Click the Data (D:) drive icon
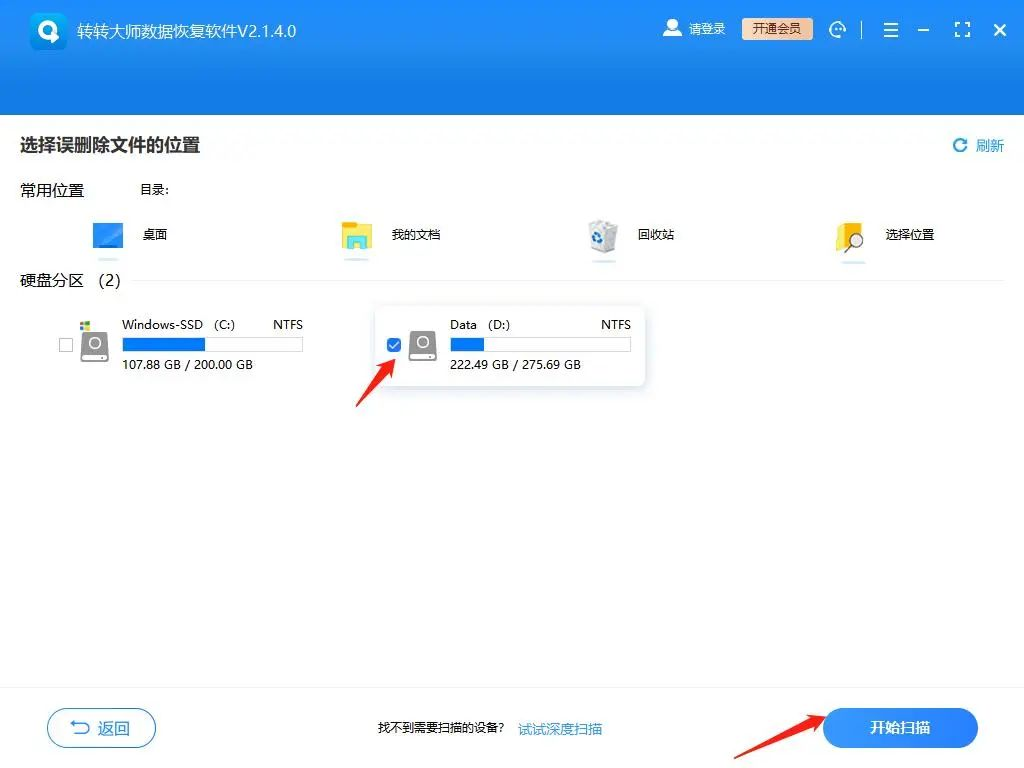This screenshot has height=768, width=1024. (x=423, y=344)
